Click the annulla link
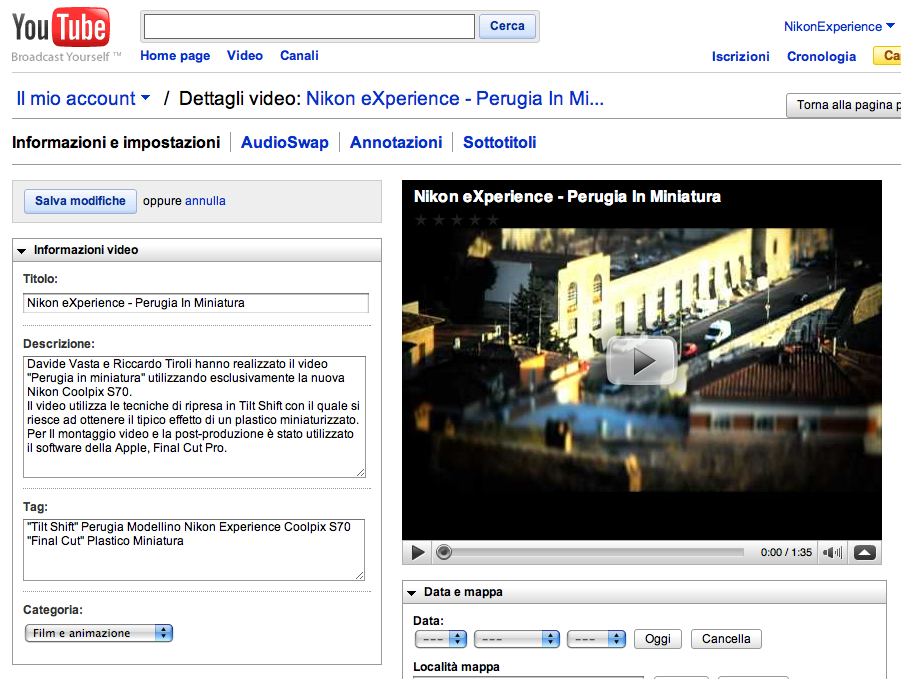The image size is (901, 679). tap(205, 201)
